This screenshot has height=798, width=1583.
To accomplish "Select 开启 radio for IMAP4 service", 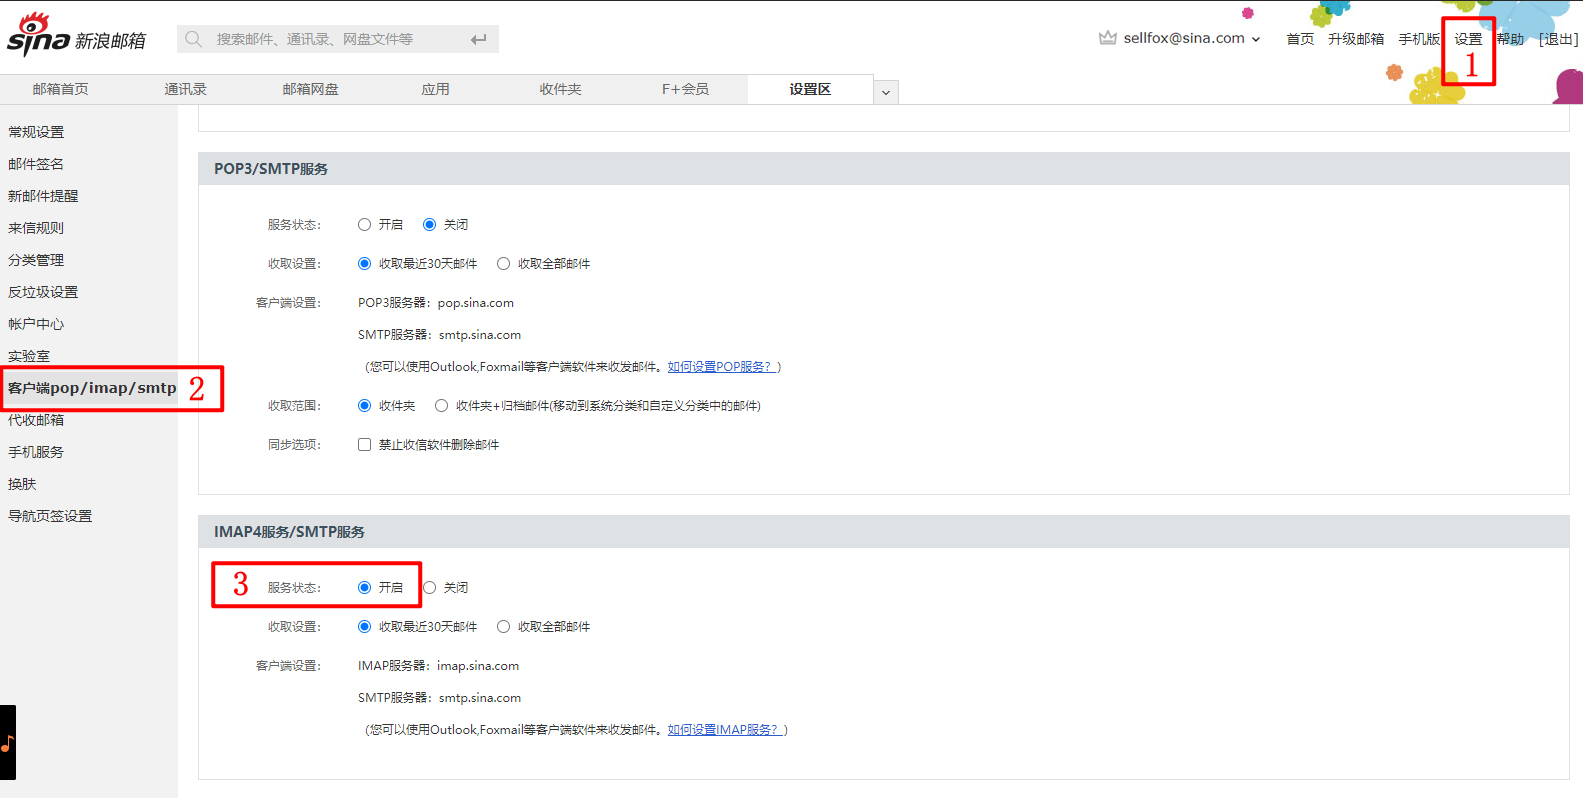I will click(364, 588).
